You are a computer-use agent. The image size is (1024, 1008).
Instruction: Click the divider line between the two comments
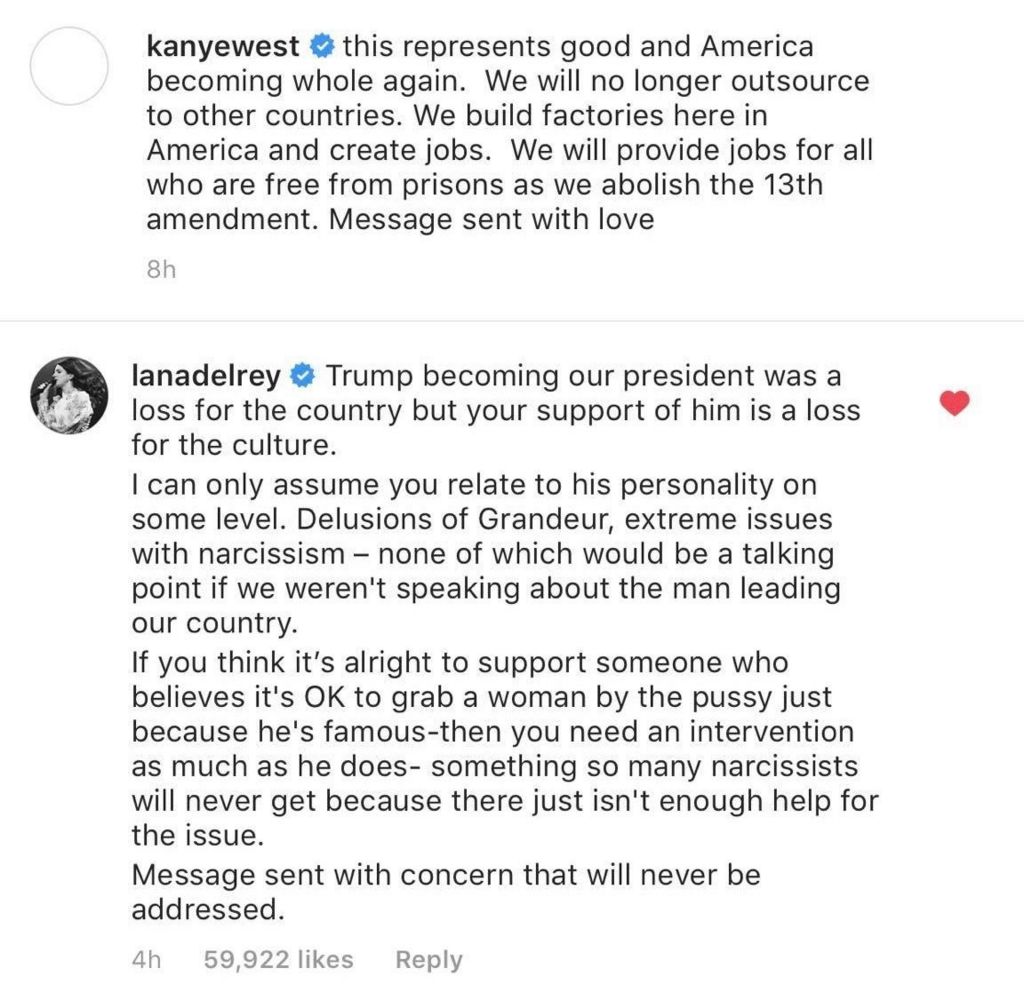click(x=512, y=321)
